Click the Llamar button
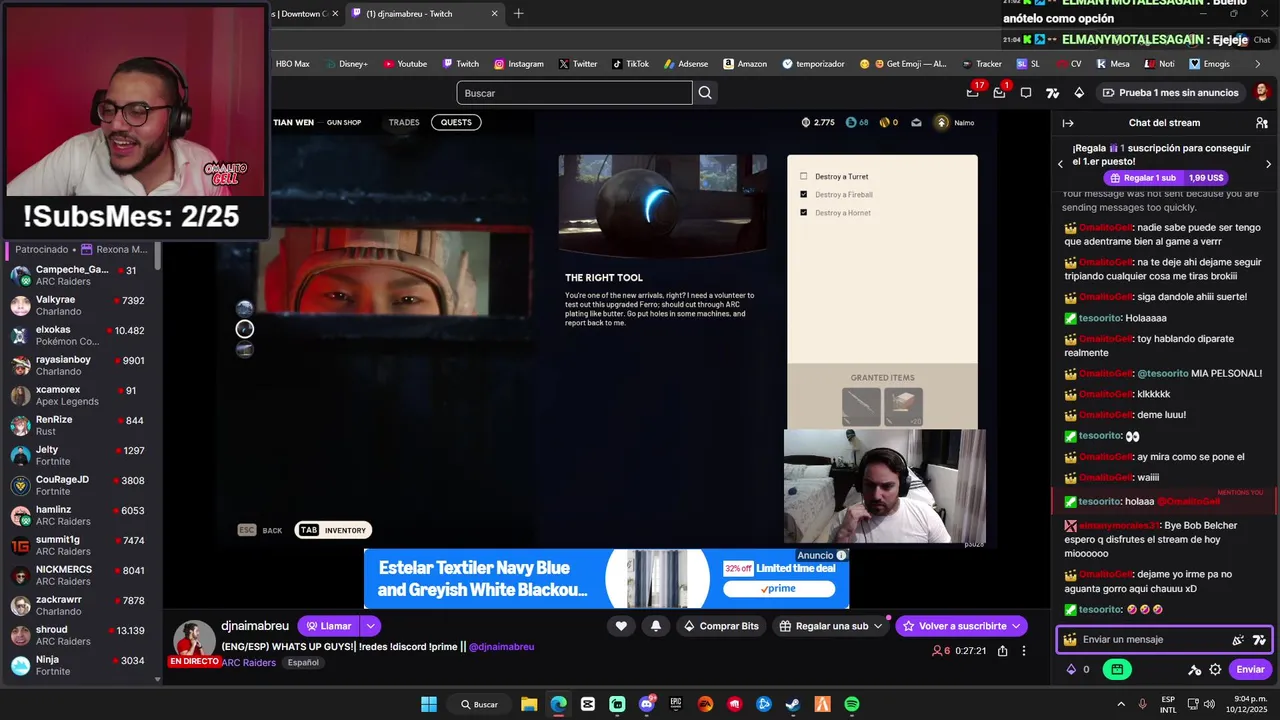 click(x=328, y=626)
